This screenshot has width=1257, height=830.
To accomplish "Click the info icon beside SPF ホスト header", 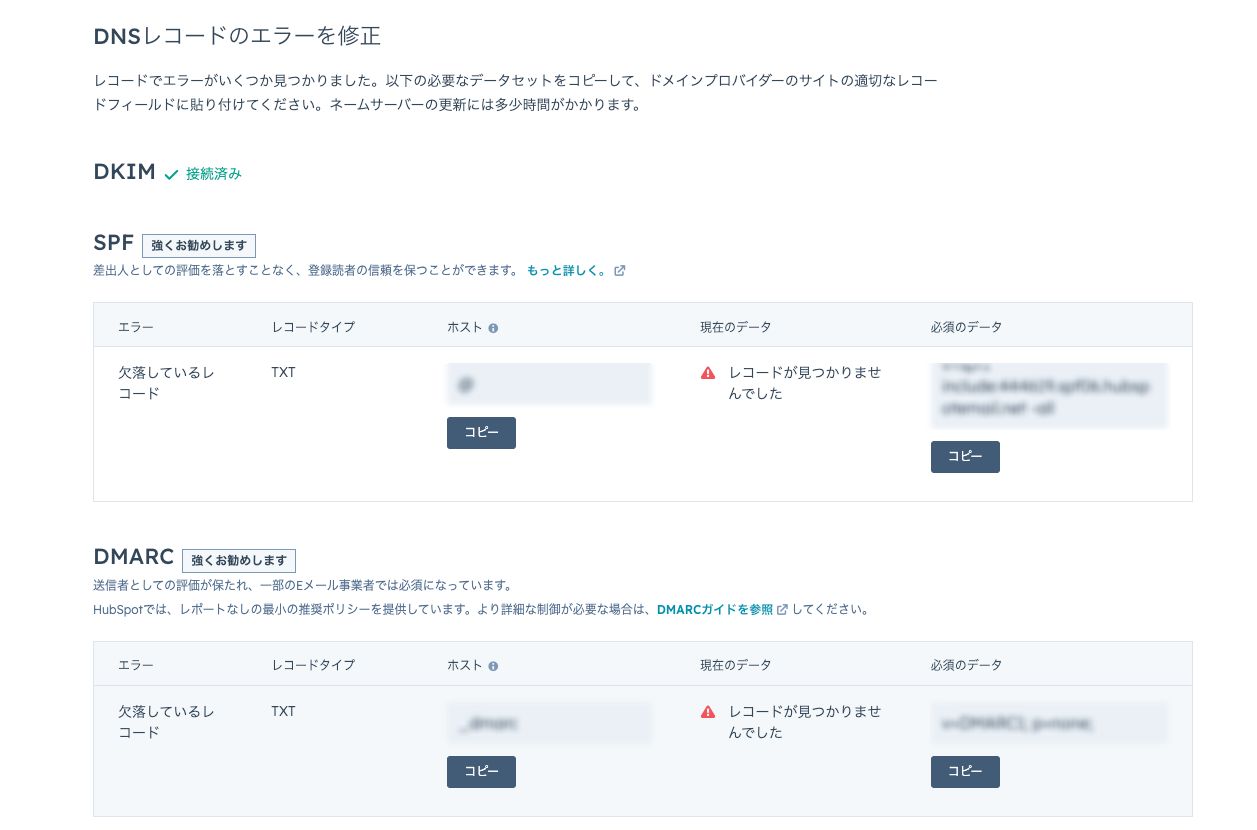I will [493, 328].
